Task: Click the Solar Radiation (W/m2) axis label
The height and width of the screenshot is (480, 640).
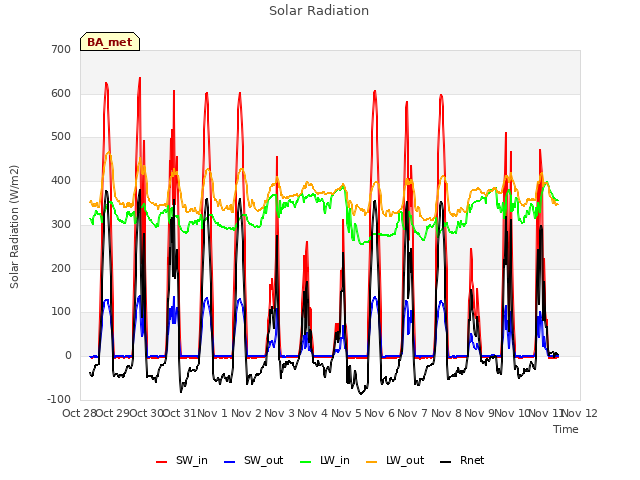Action: click(14, 227)
